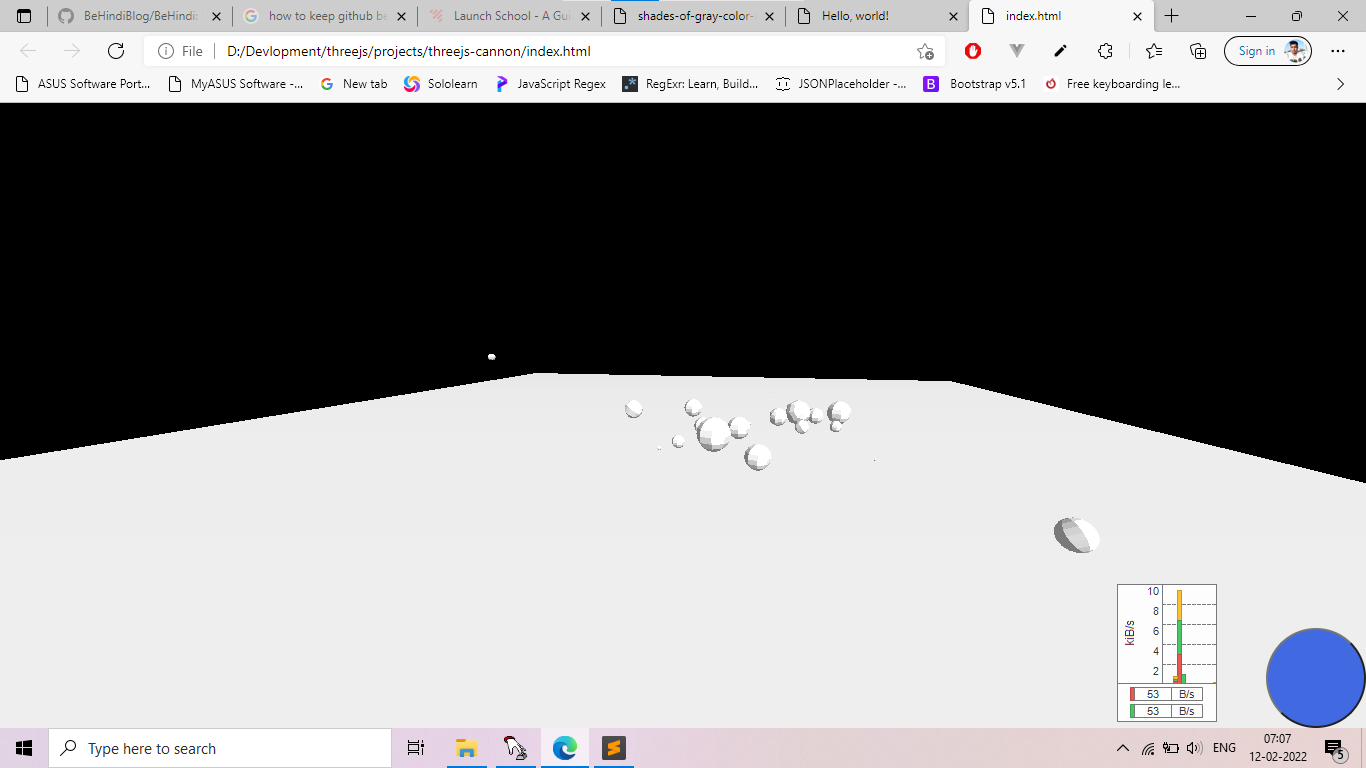The width and height of the screenshot is (1366, 768).
Task: Open the Sololearn bookmark
Action: coord(441,84)
